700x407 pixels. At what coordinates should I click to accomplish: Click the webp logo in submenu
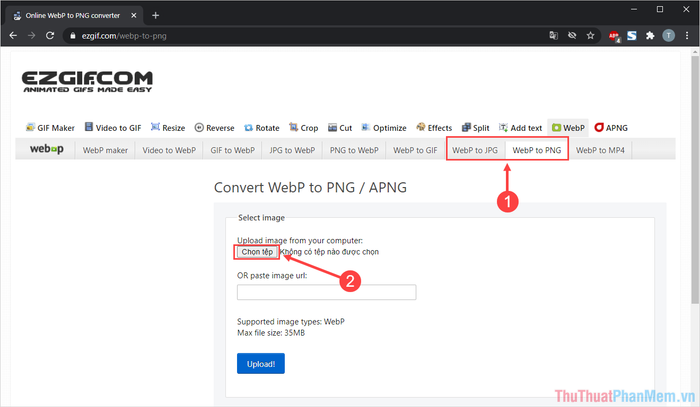click(x=46, y=149)
